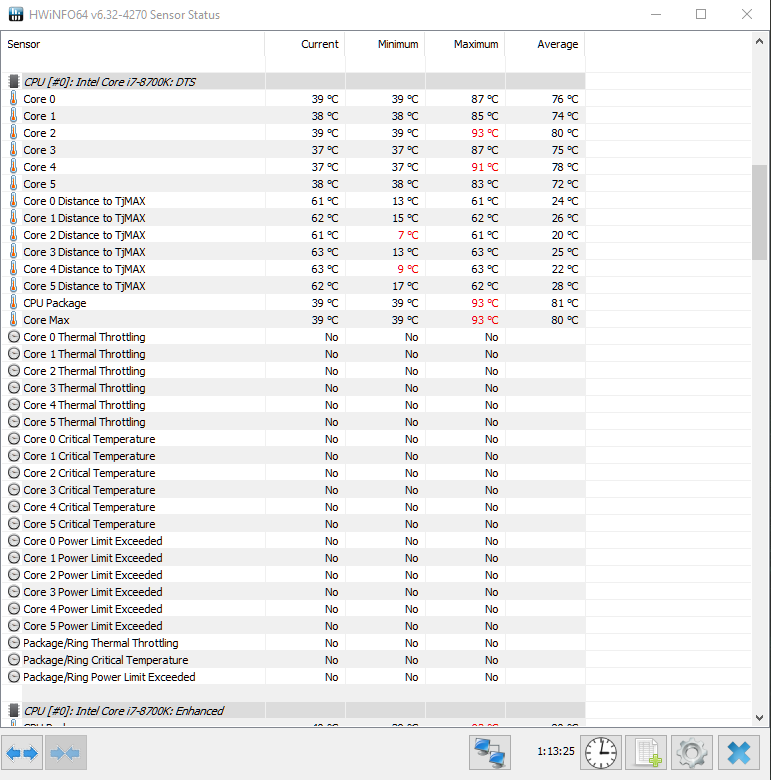Select Core 0 Power Limit Exceeded row

(293, 541)
